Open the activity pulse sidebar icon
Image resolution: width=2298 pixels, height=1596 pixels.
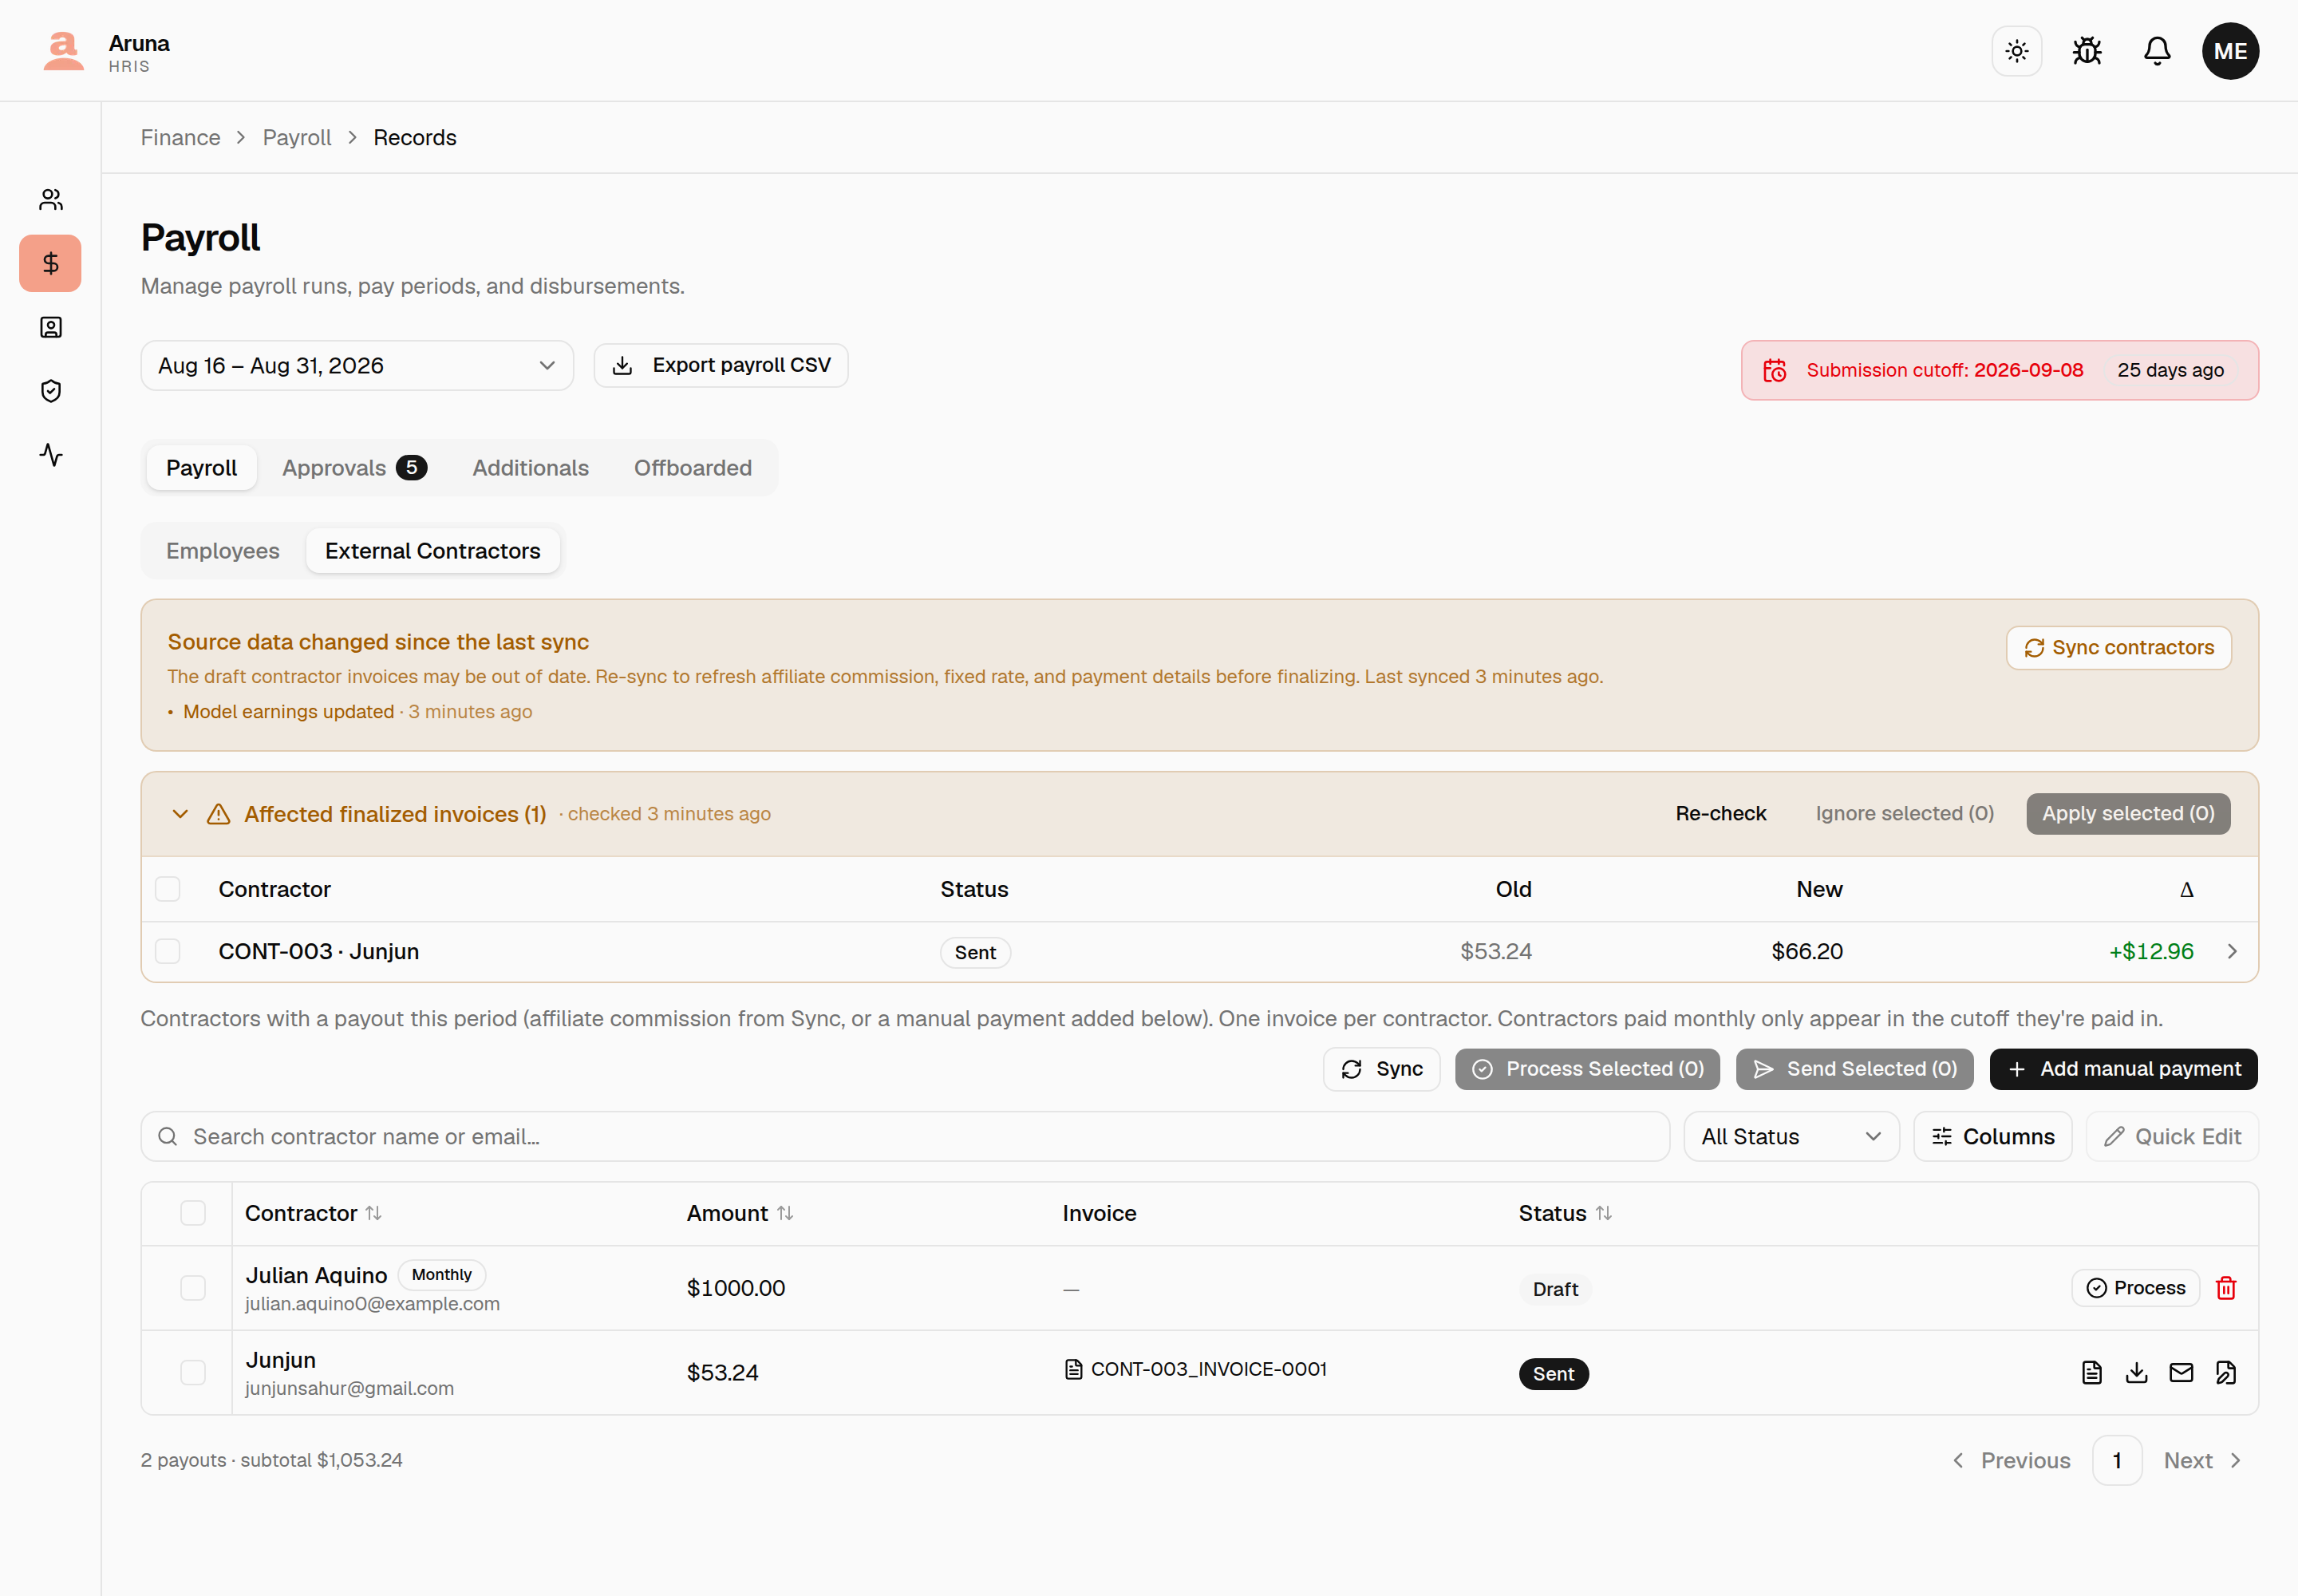point(51,455)
